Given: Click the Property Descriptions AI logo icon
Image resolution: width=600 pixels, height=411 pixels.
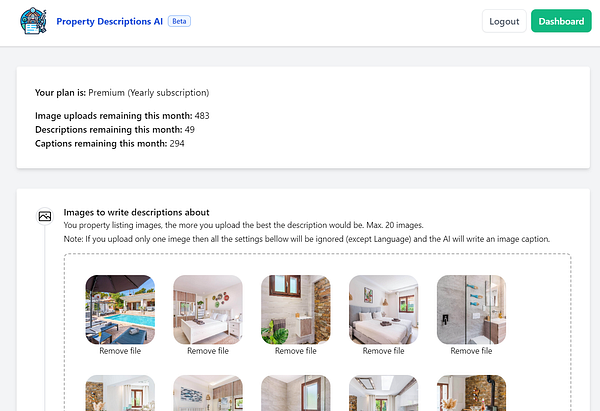Looking at the screenshot, I should point(33,21).
